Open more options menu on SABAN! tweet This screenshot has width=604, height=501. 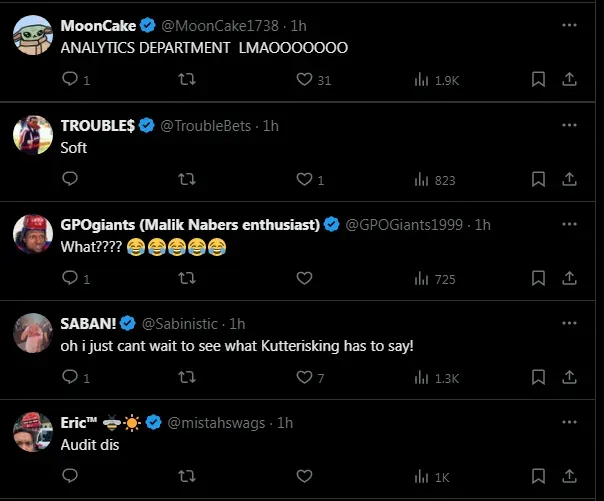[569, 323]
